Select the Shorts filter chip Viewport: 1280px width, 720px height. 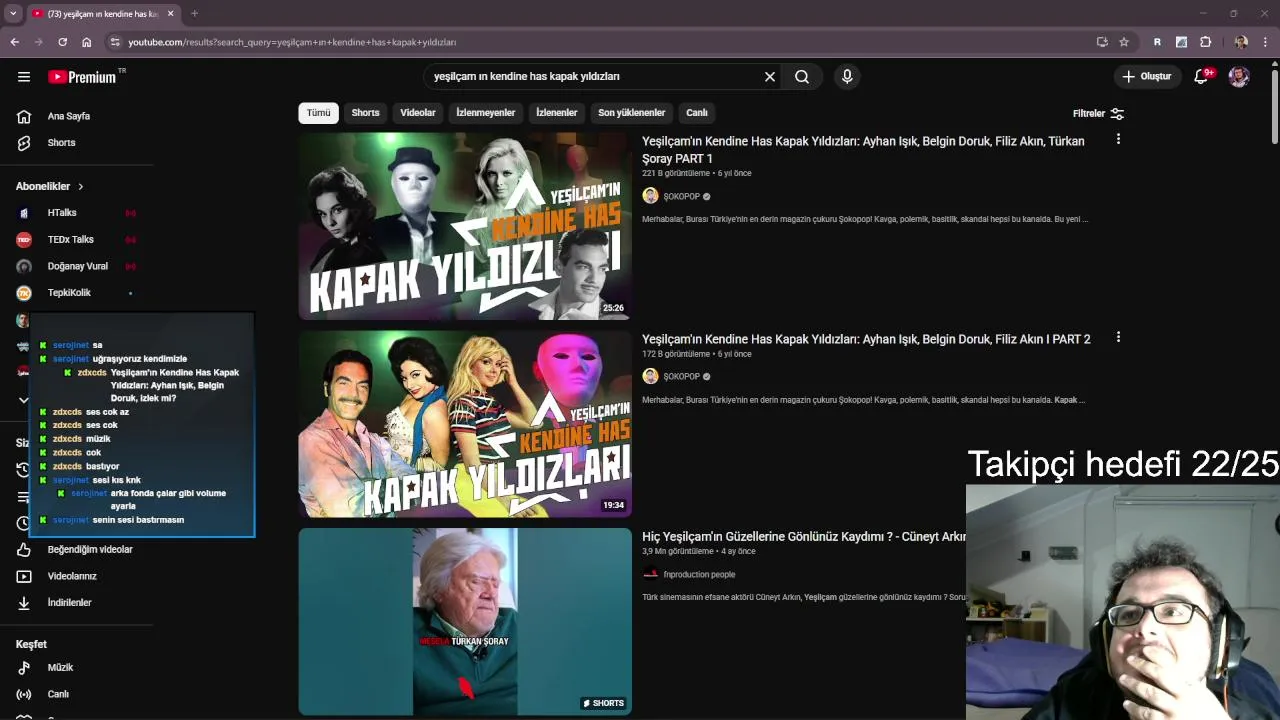(x=365, y=113)
